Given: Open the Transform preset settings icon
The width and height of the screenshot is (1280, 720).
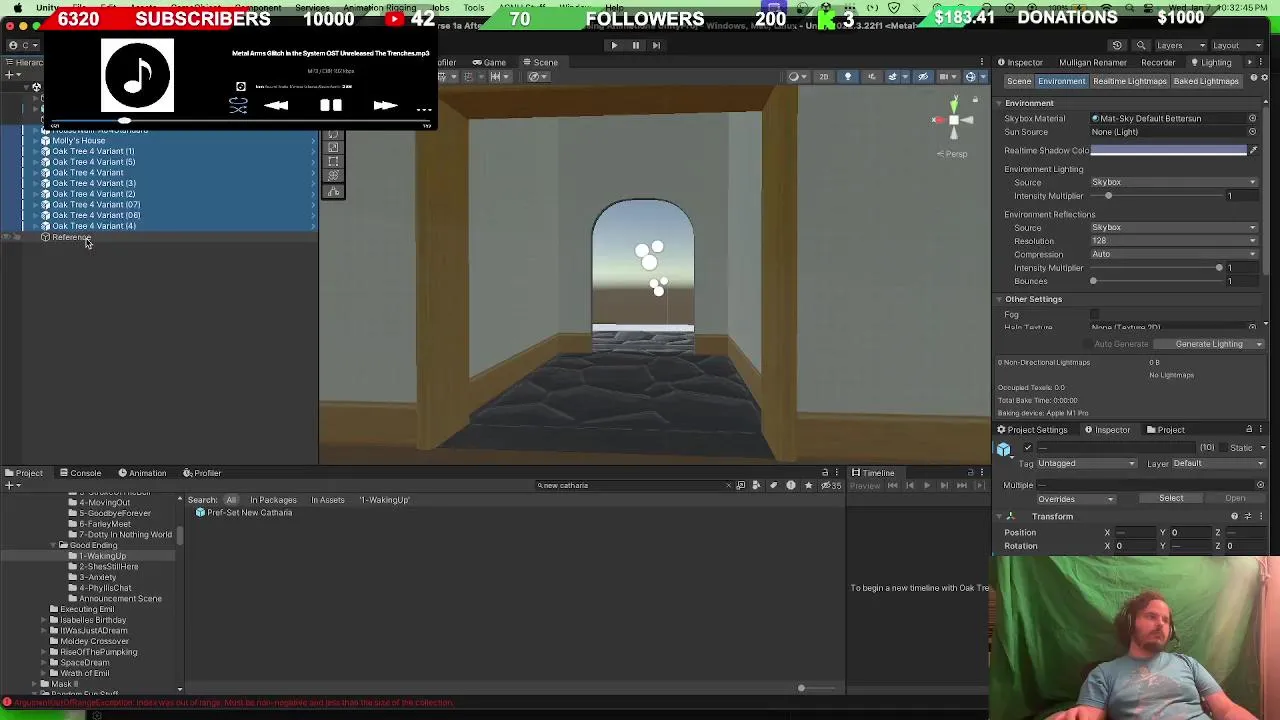Looking at the screenshot, I should tap(1246, 517).
